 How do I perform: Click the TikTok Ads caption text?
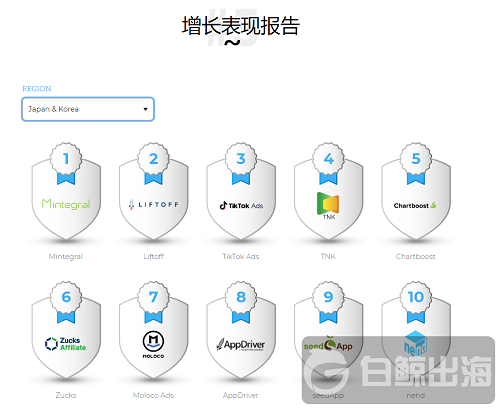pos(241,256)
